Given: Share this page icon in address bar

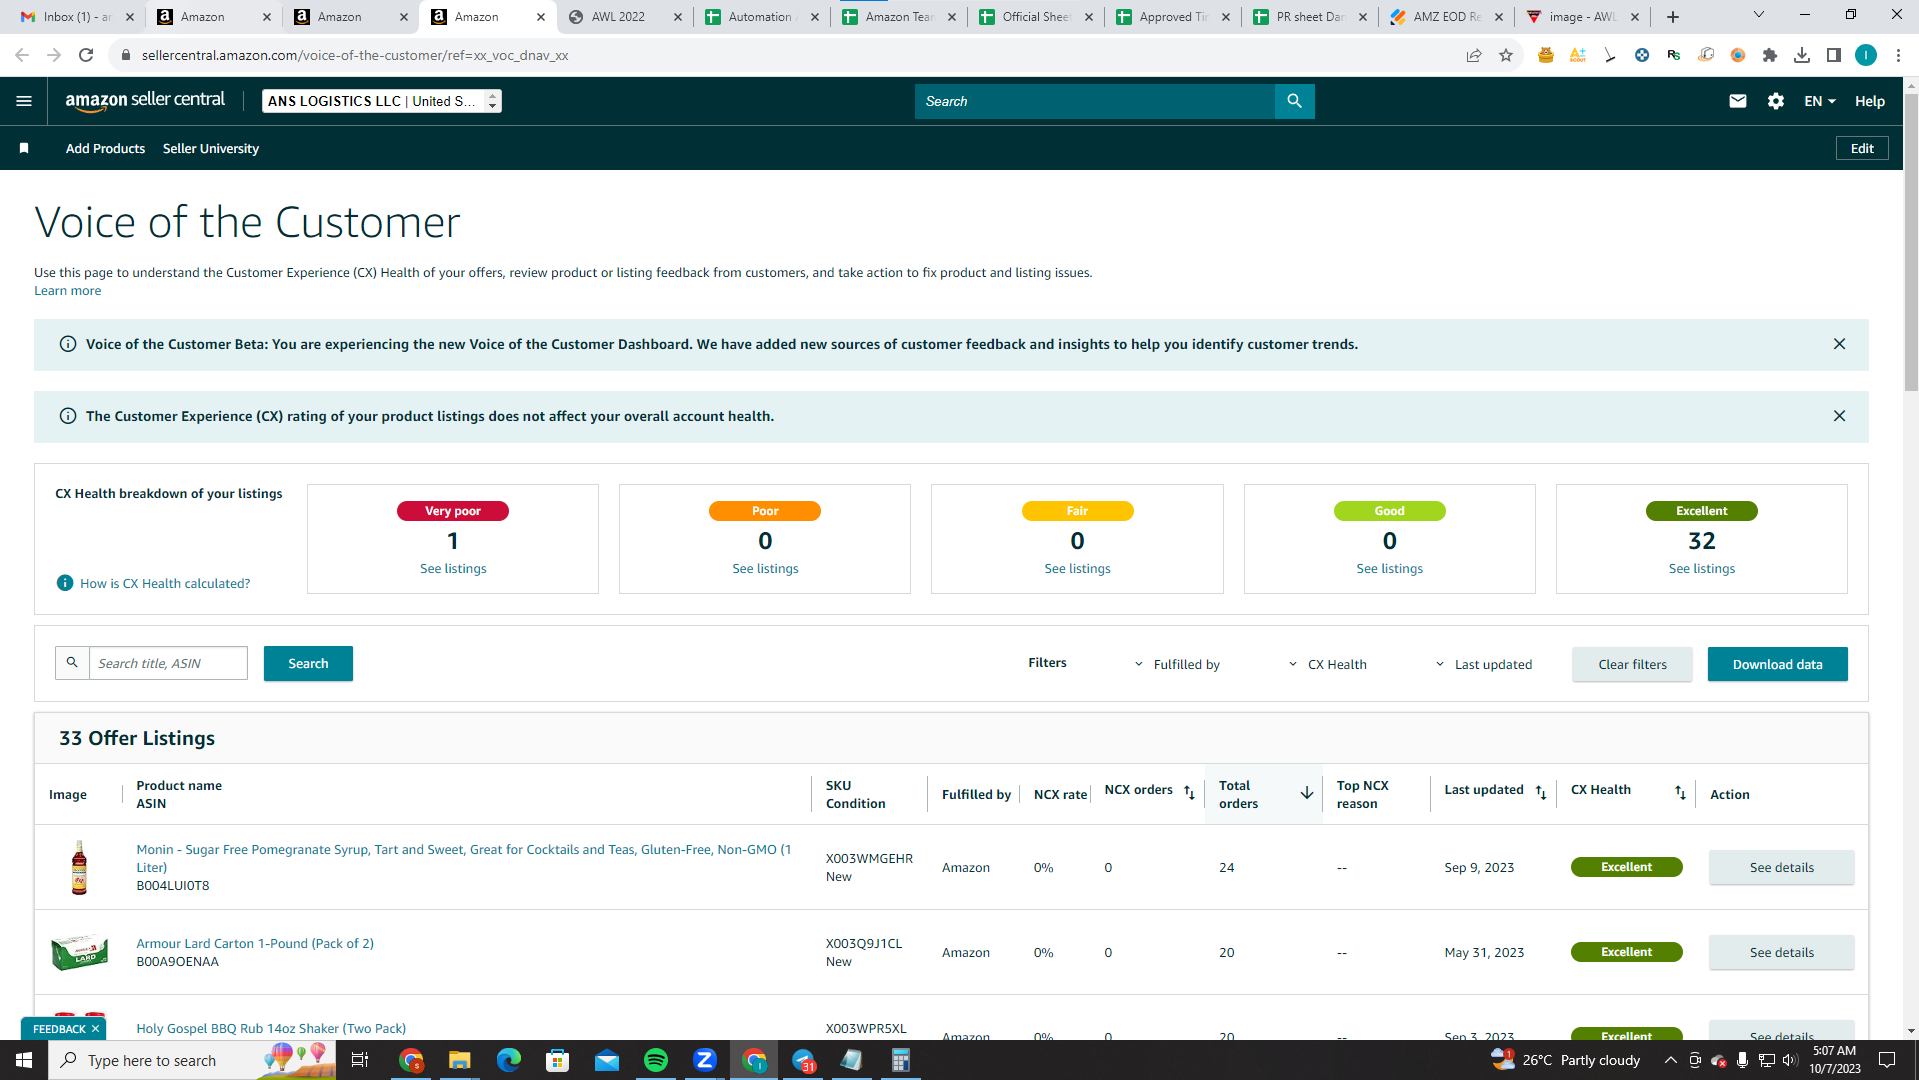Looking at the screenshot, I should click(1473, 55).
